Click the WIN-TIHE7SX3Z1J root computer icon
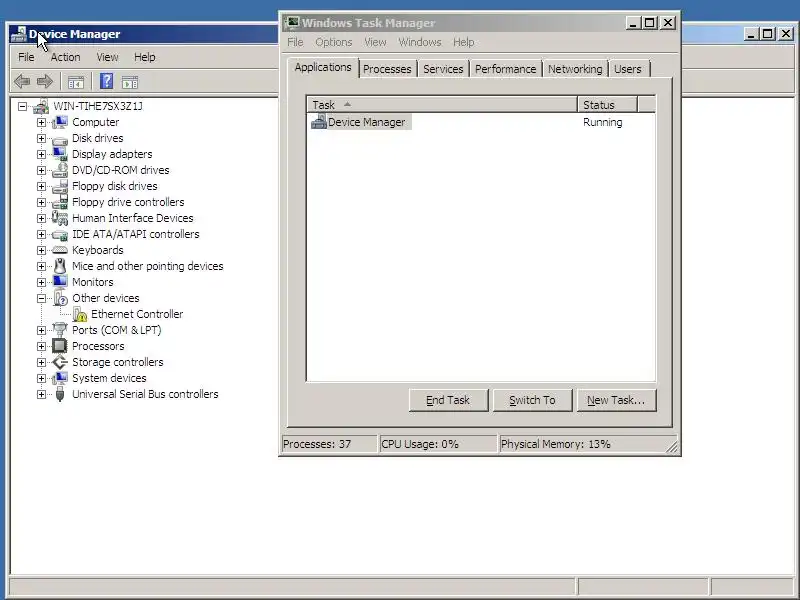Viewport: 800px width, 600px height. click(x=41, y=106)
